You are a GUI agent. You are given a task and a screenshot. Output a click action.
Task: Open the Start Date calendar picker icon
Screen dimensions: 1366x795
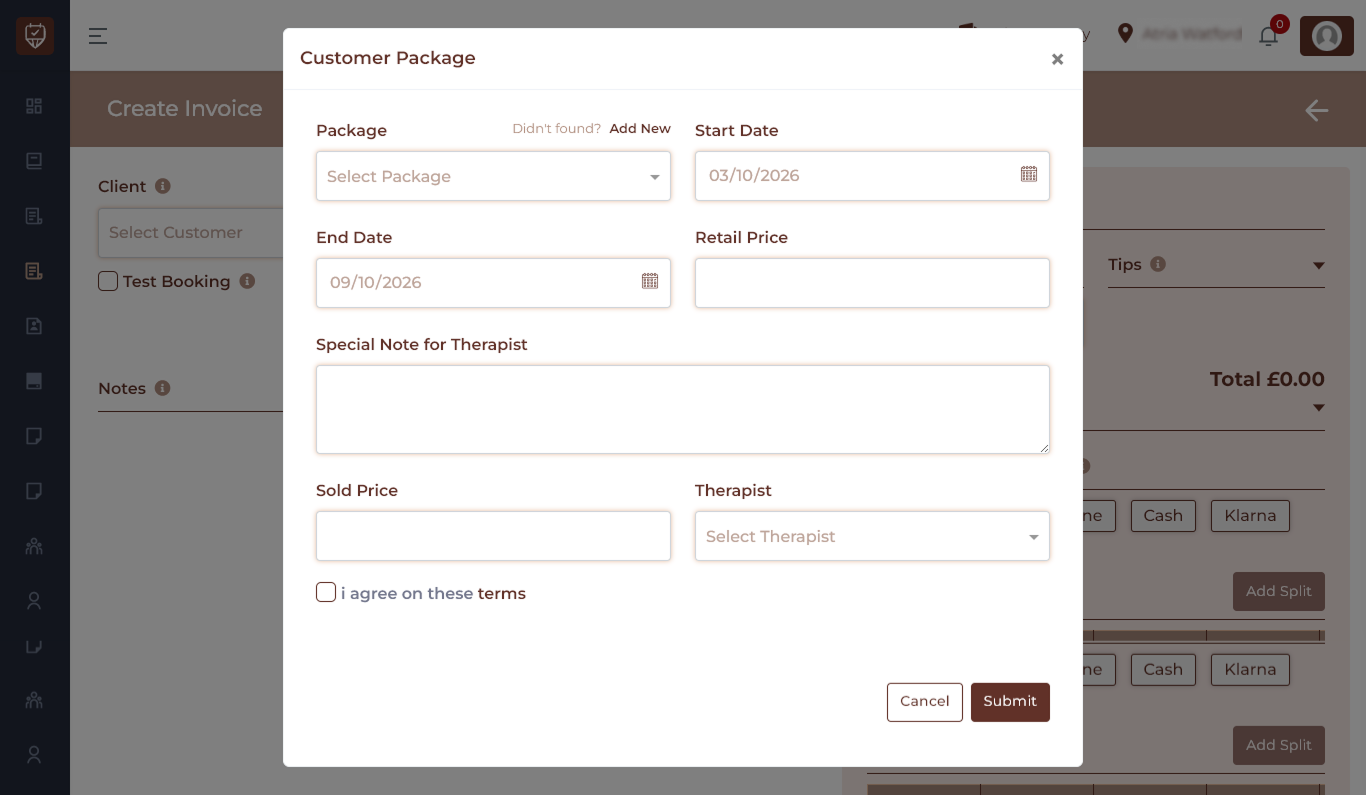[1028, 175]
